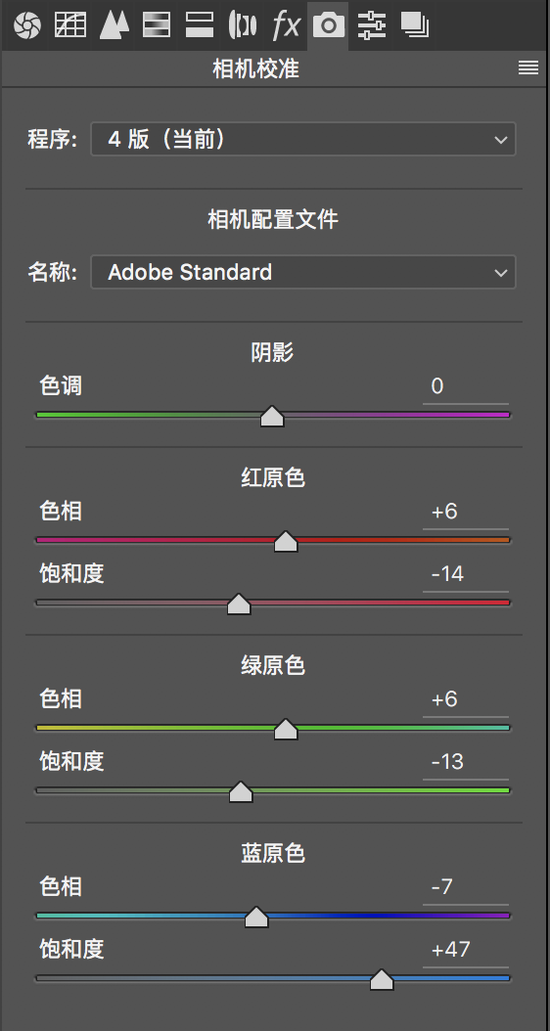Viewport: 550px width, 1031px height.
Task: Click the 绿原色 饱和度 value field showing -13
Action: [466, 762]
